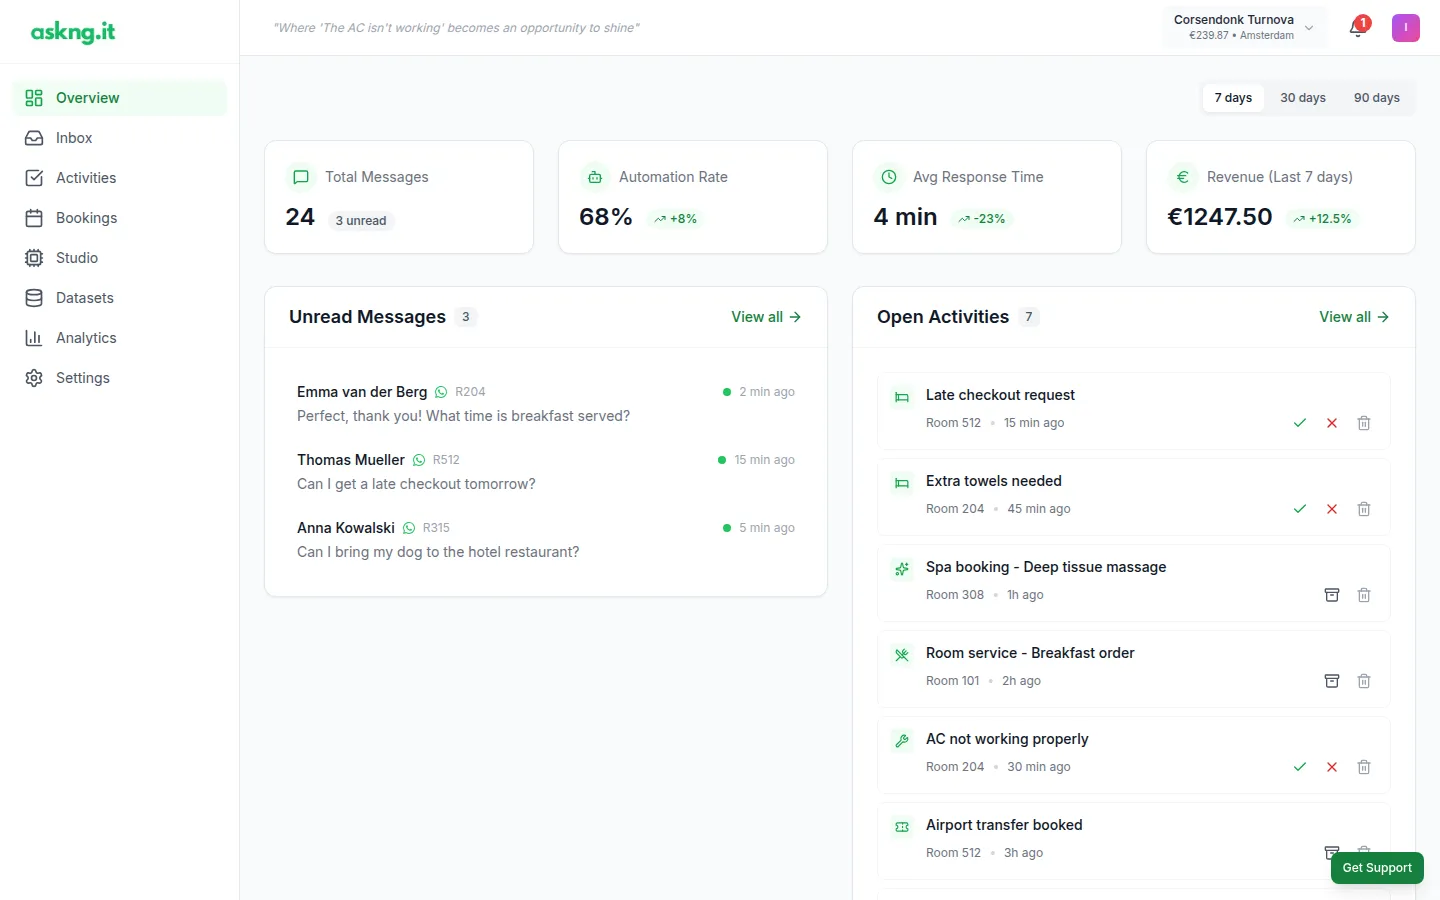
Task: Expand the Corsendonk Turnova hotel selector
Action: coord(1244,27)
